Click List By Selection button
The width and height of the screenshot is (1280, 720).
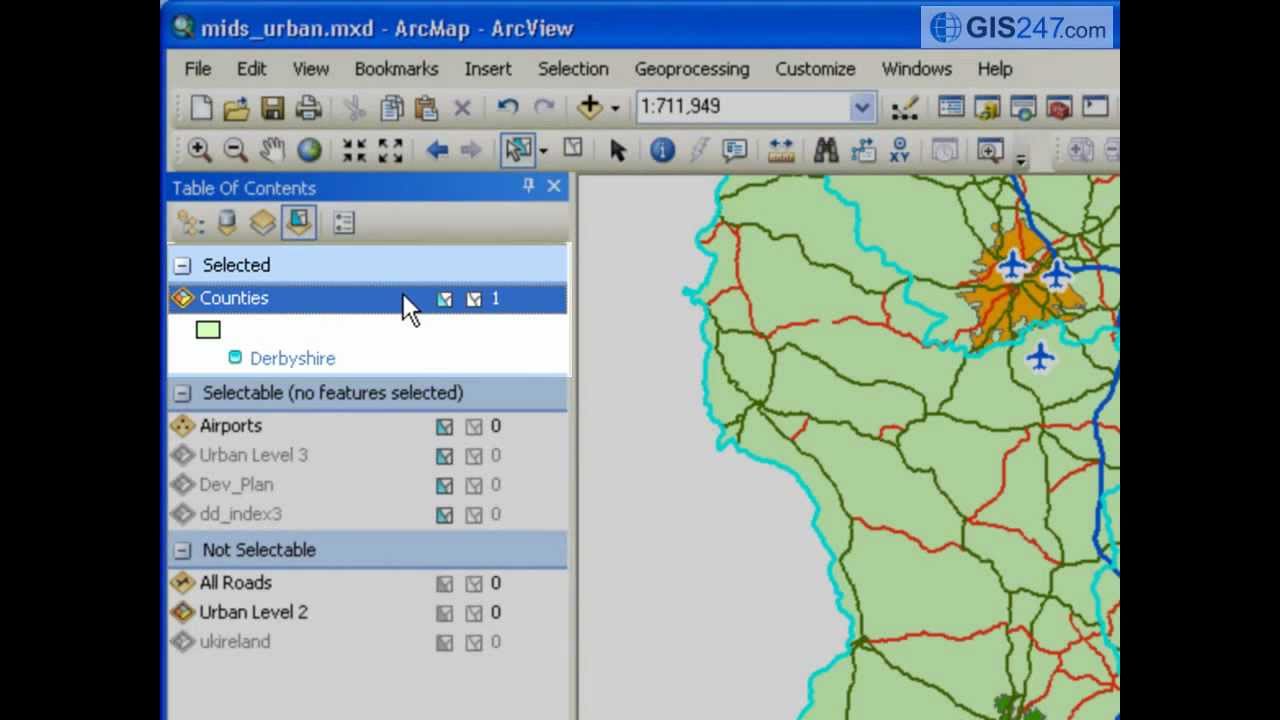point(299,222)
